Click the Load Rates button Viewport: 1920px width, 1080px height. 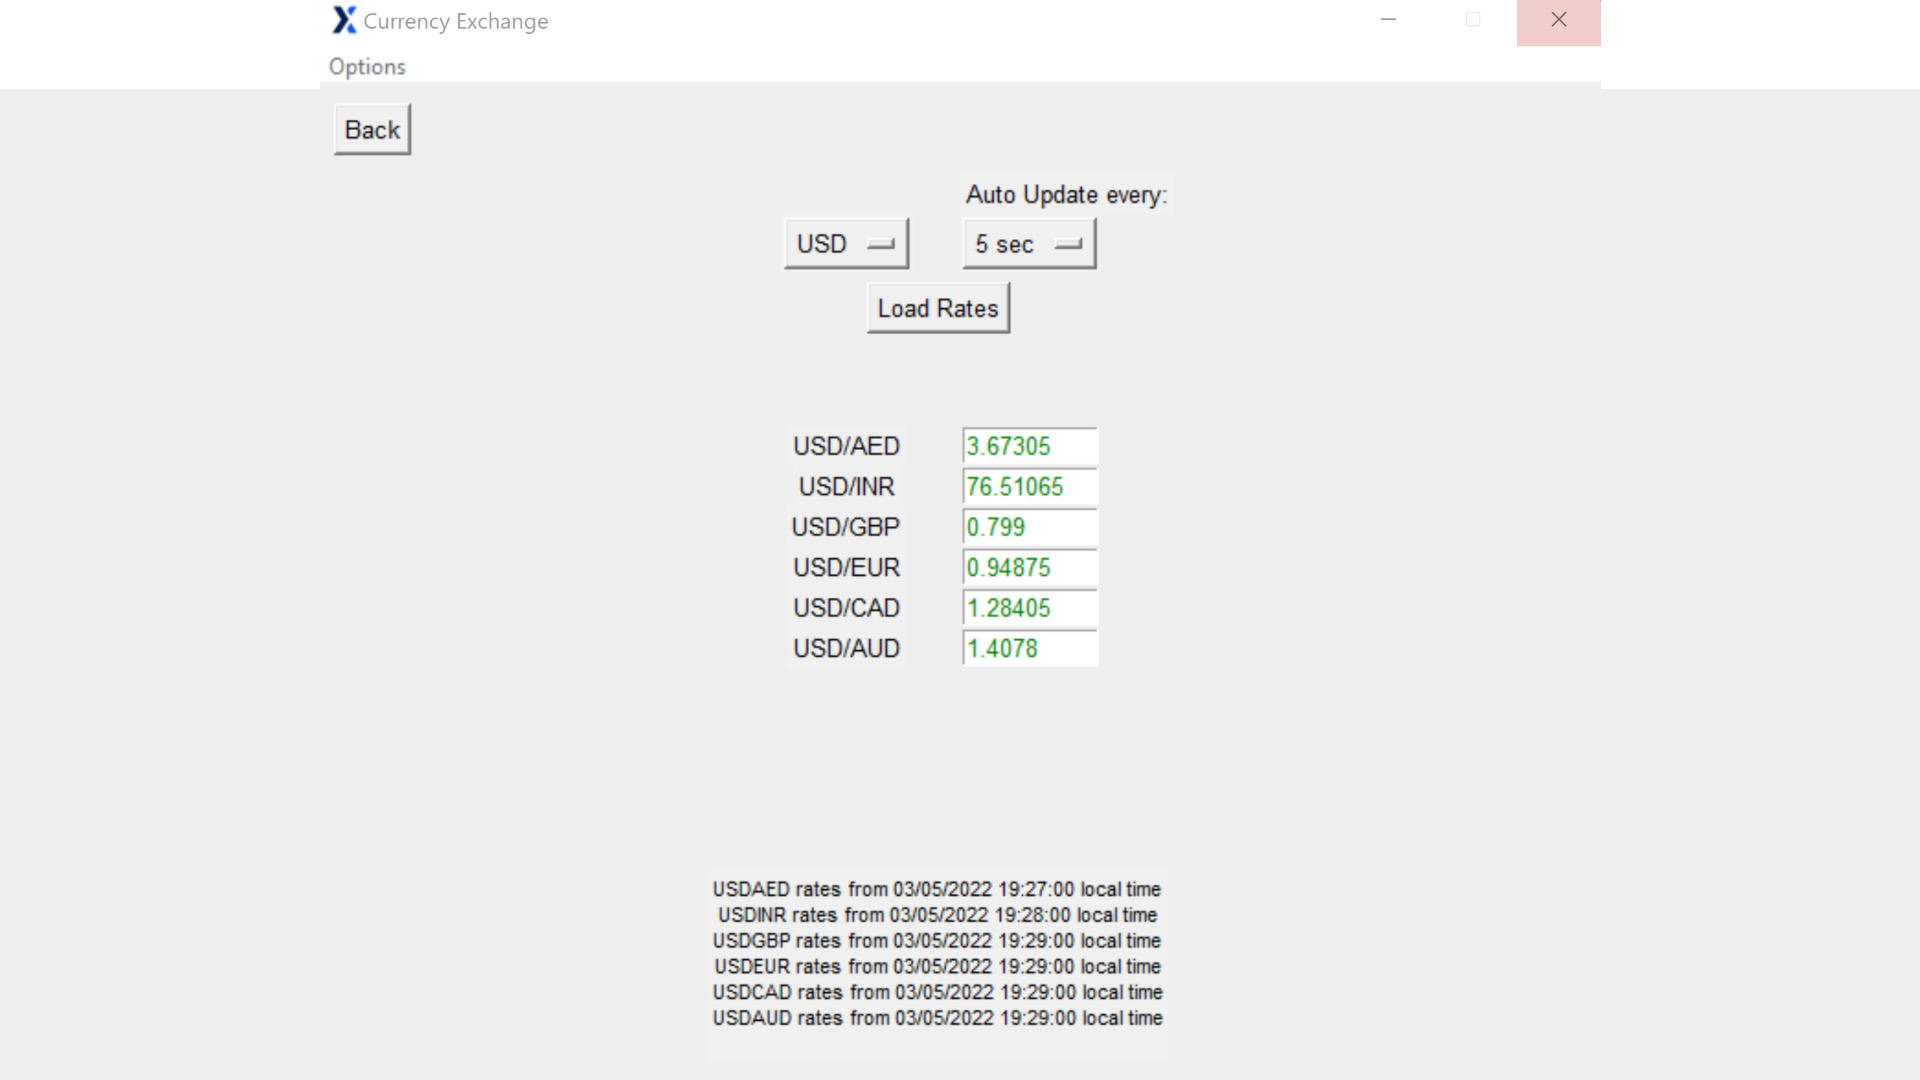coord(938,308)
